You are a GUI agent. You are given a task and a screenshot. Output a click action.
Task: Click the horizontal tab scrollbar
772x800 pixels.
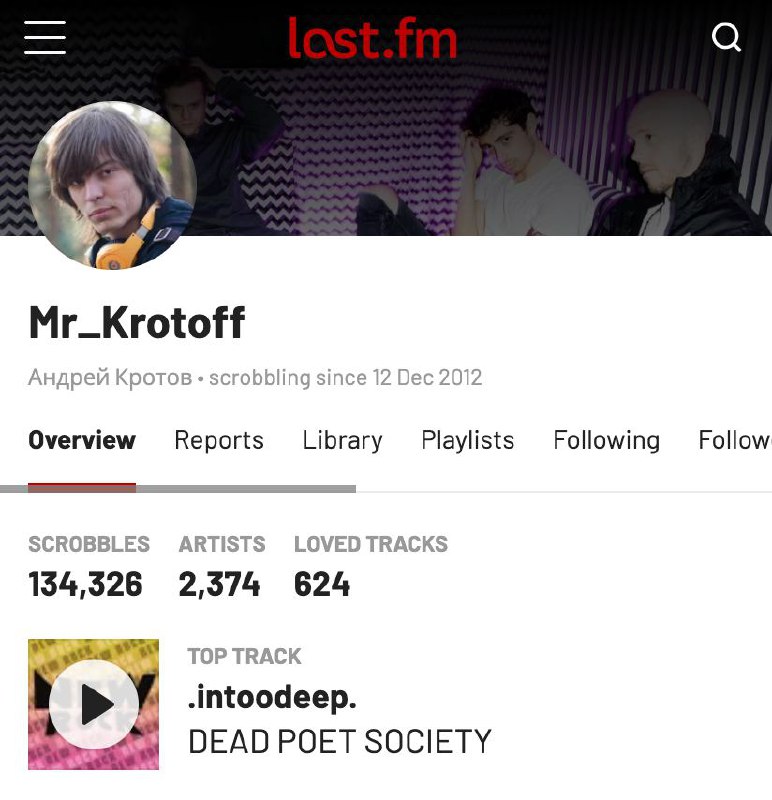(x=178, y=489)
